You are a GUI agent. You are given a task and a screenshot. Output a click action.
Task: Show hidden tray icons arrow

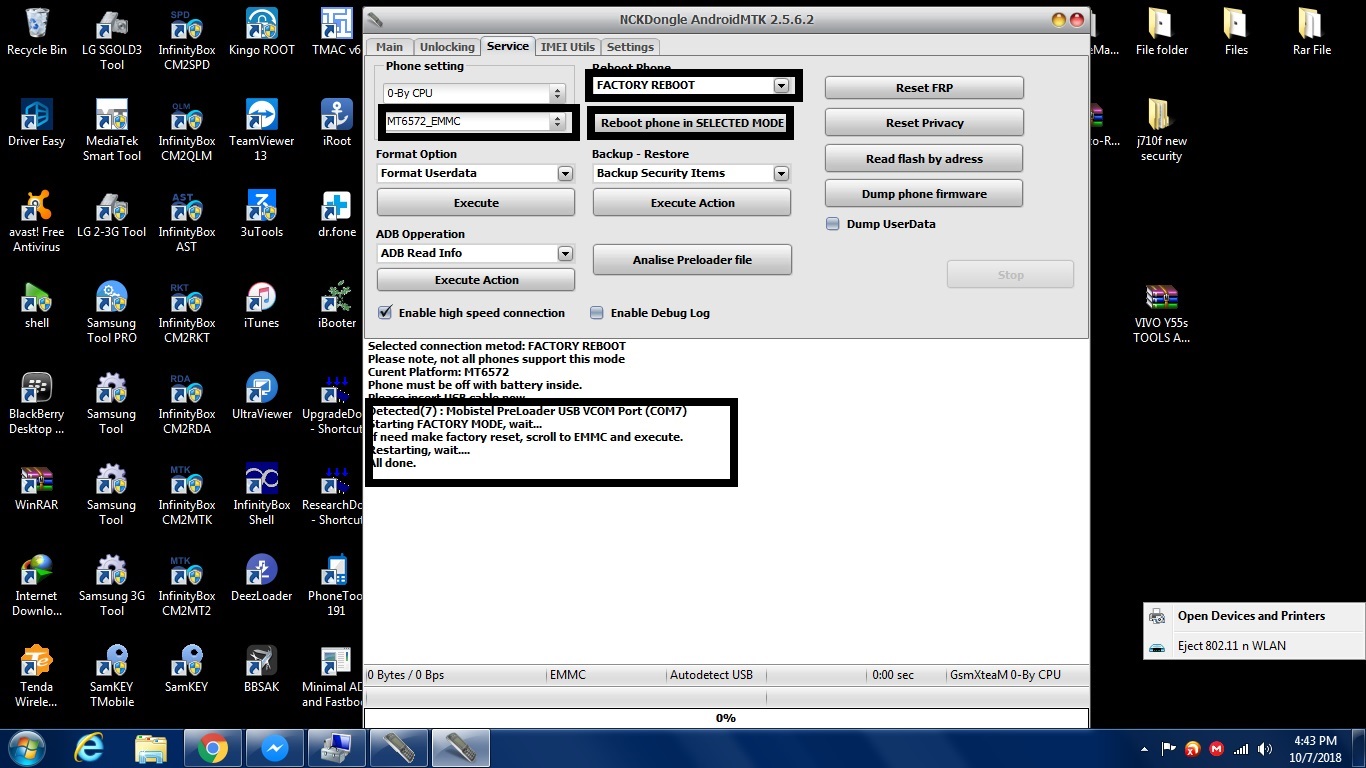(x=1144, y=748)
